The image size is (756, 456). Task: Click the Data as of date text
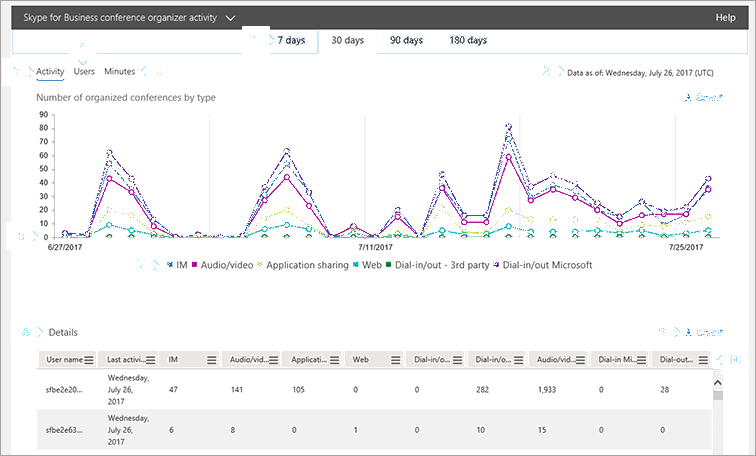[640, 73]
